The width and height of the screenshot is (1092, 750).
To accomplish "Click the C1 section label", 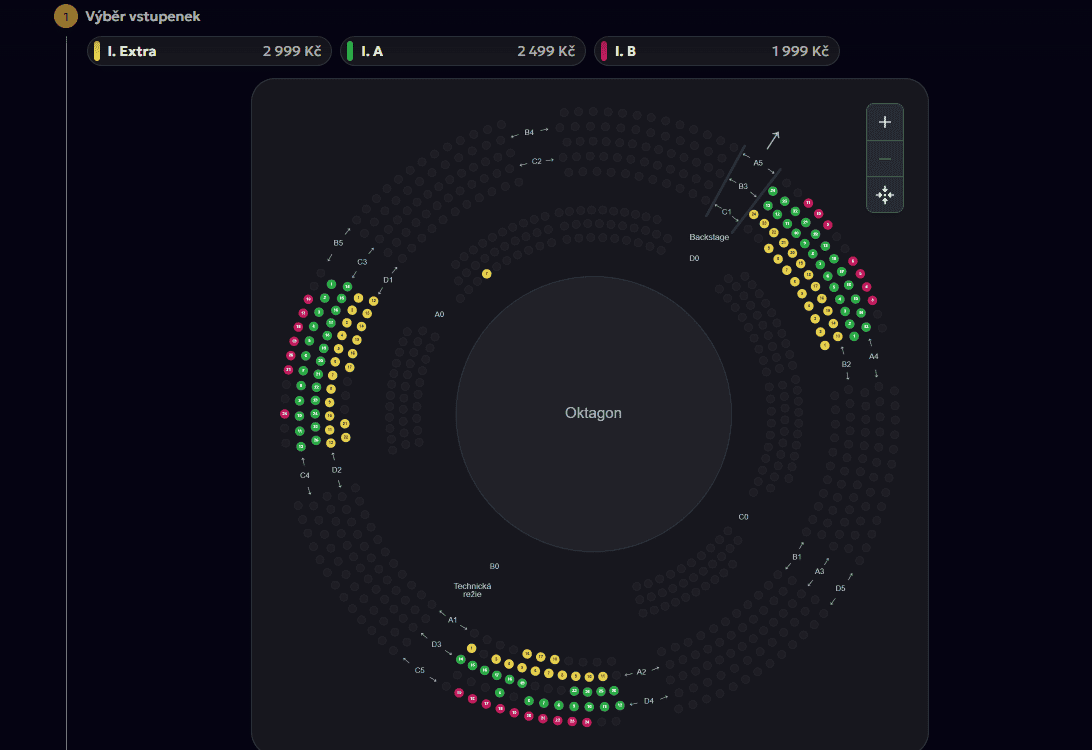I will pos(726,212).
